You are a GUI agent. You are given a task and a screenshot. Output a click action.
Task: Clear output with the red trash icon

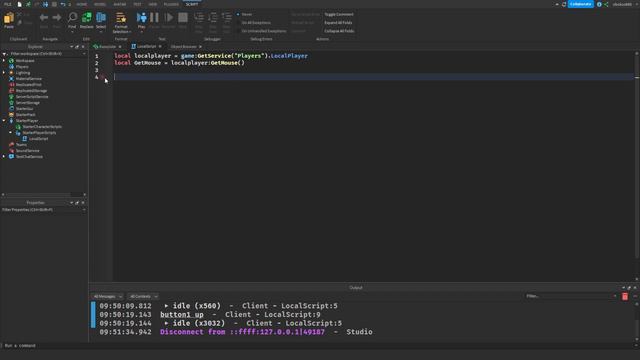tap(624, 296)
